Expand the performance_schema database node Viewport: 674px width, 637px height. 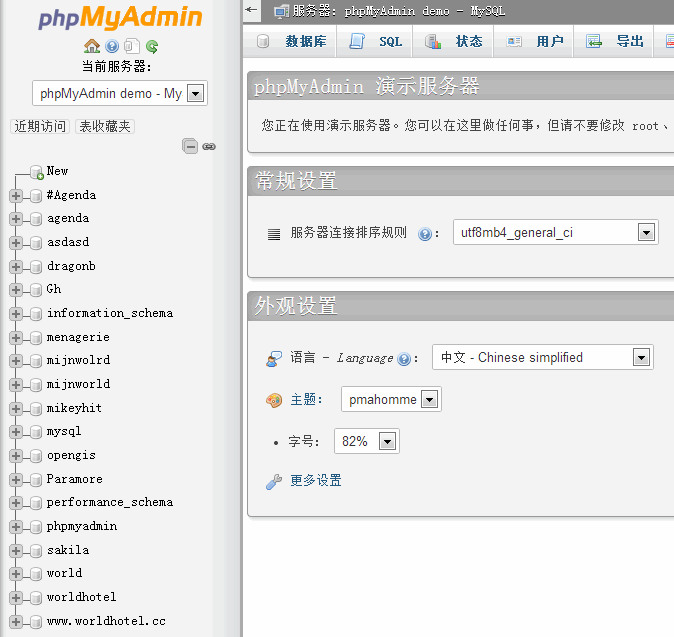click(15, 503)
